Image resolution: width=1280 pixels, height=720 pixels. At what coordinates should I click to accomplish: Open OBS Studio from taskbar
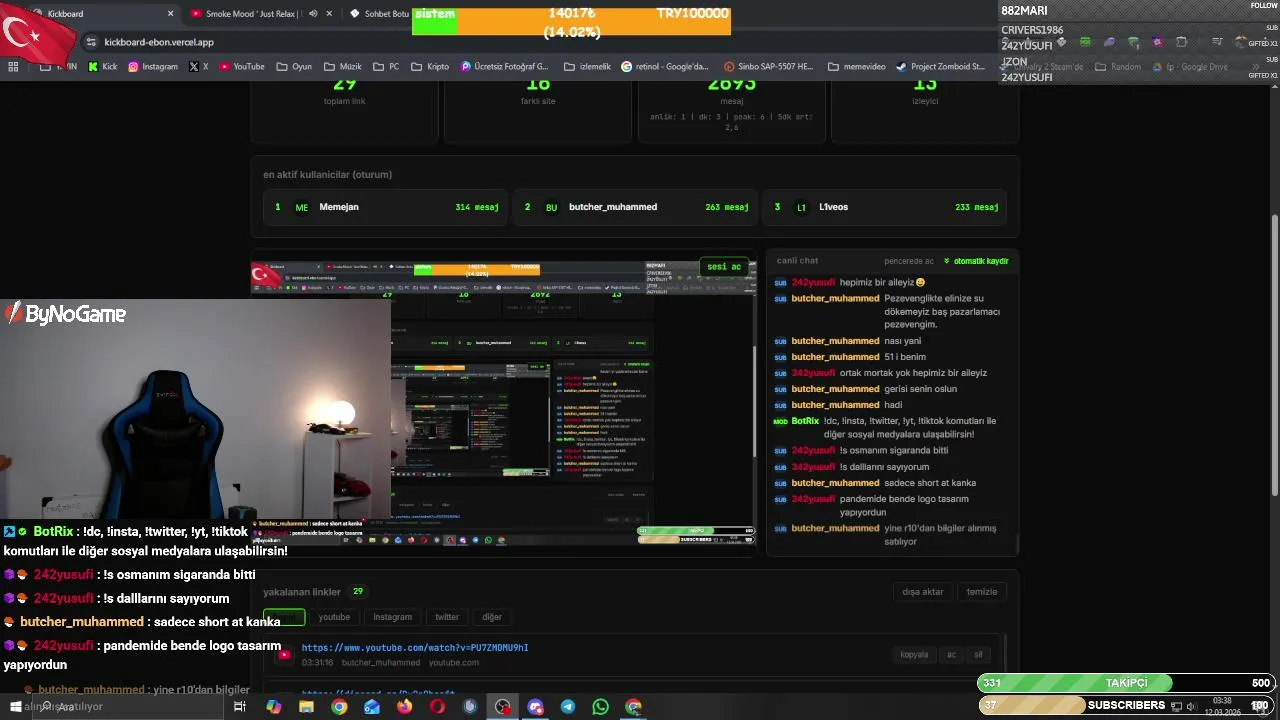pos(502,706)
